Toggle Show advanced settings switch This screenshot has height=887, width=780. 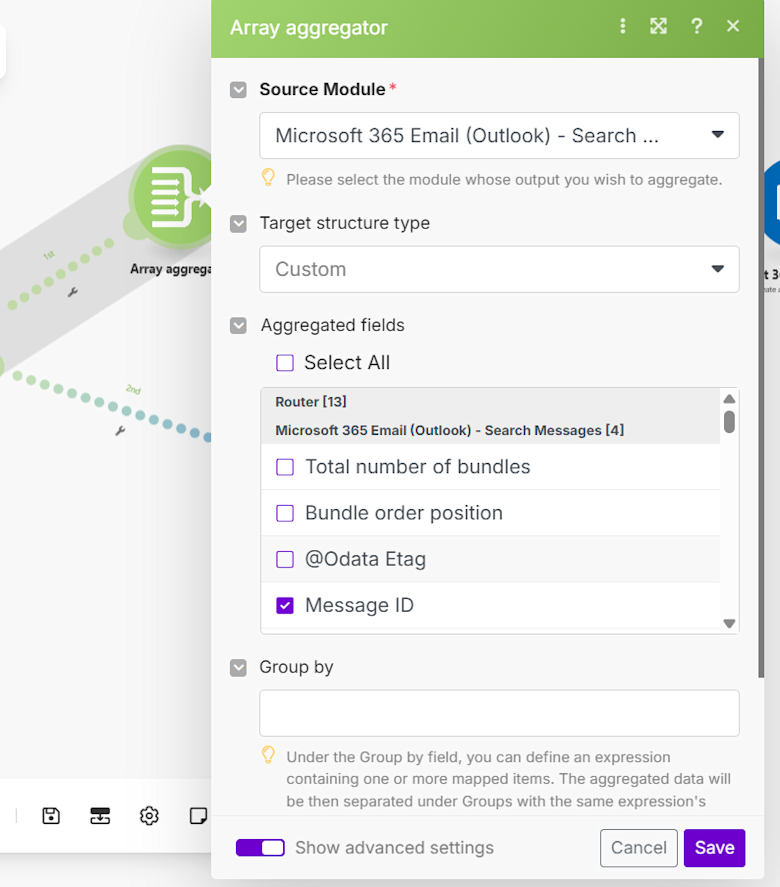[x=260, y=847]
